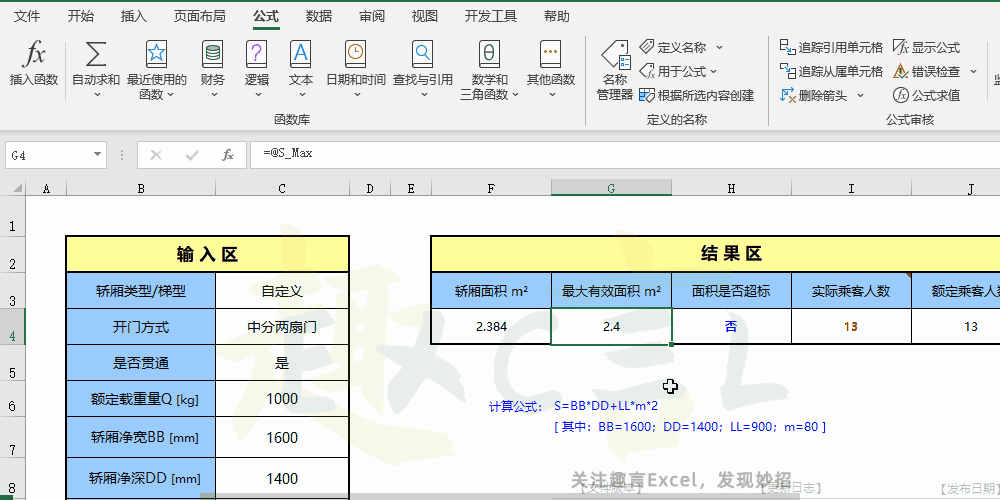
Task: Select the cell with car depth 1400
Action: coord(282,478)
